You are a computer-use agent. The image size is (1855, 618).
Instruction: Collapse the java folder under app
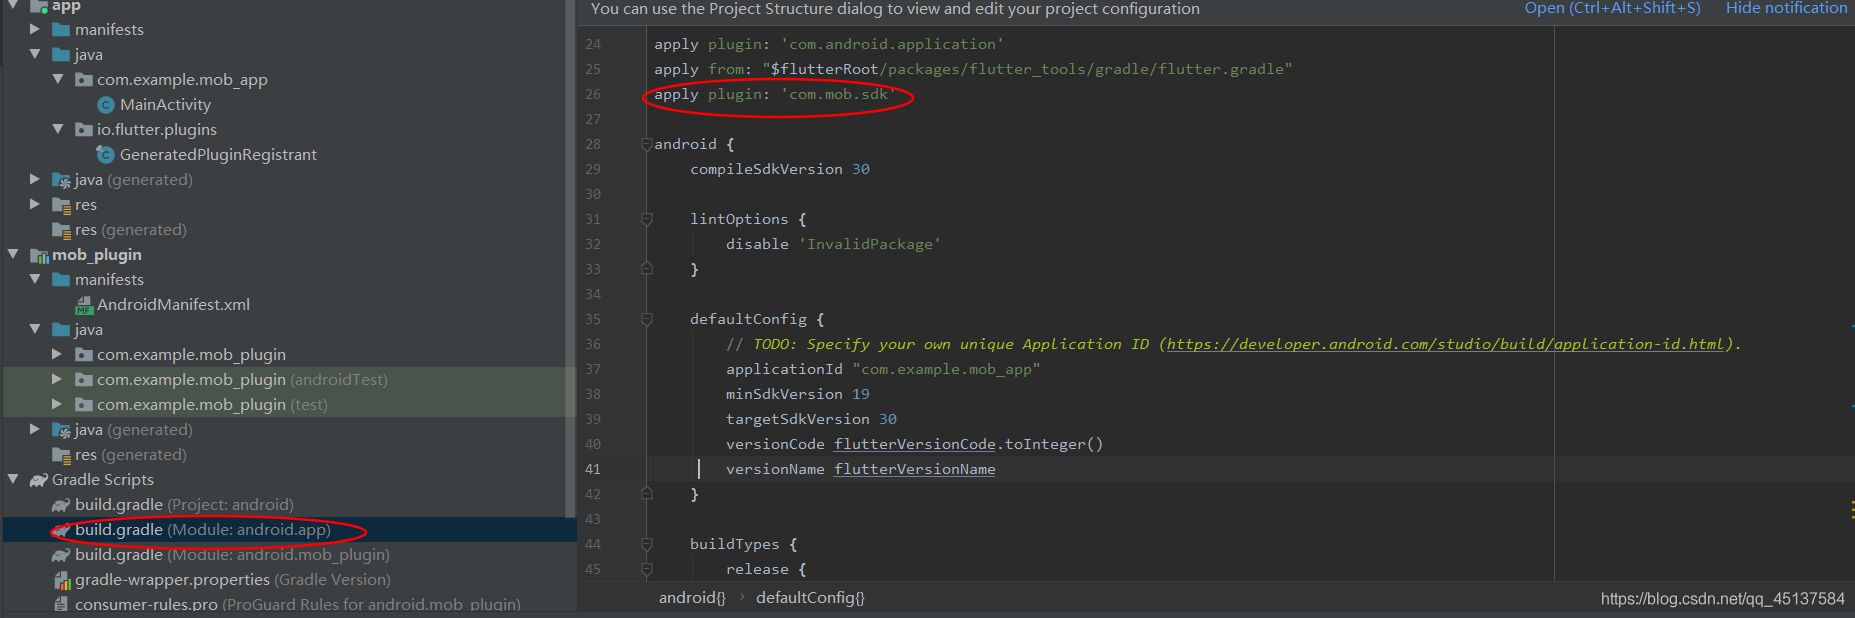click(x=35, y=54)
